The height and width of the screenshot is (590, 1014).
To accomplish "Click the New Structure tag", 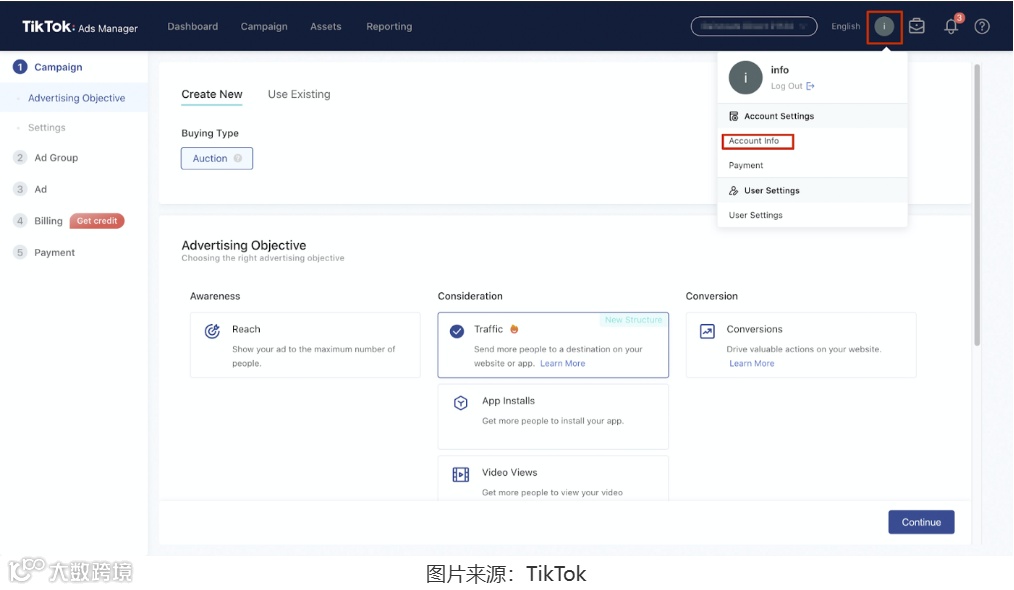I will point(633,320).
